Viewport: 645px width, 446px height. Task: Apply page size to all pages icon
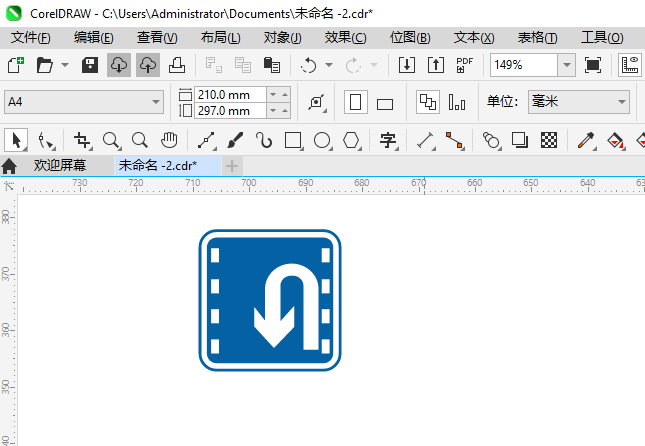(428, 102)
